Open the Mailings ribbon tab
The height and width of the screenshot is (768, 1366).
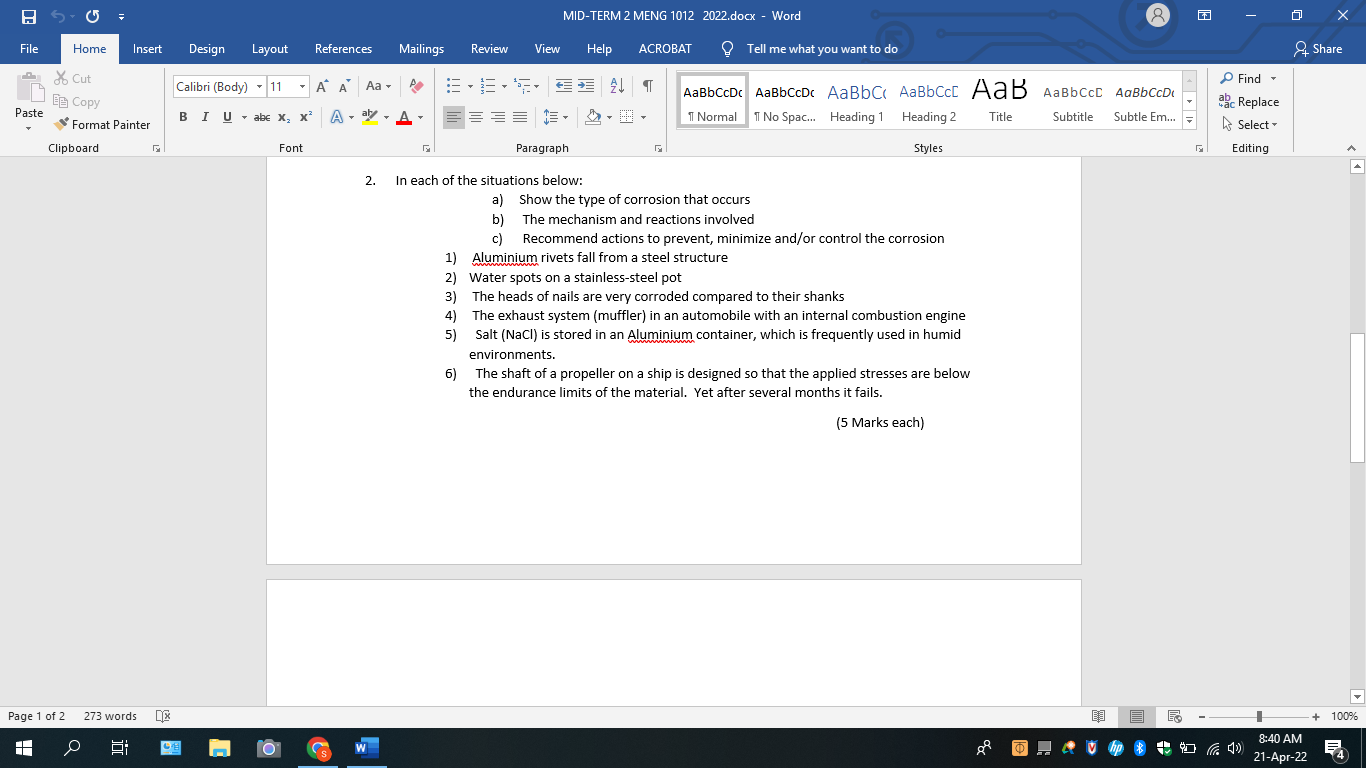(x=421, y=48)
